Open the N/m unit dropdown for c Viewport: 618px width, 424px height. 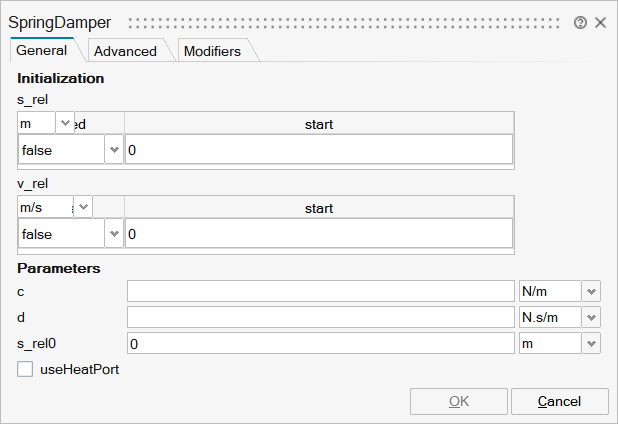[591, 291]
